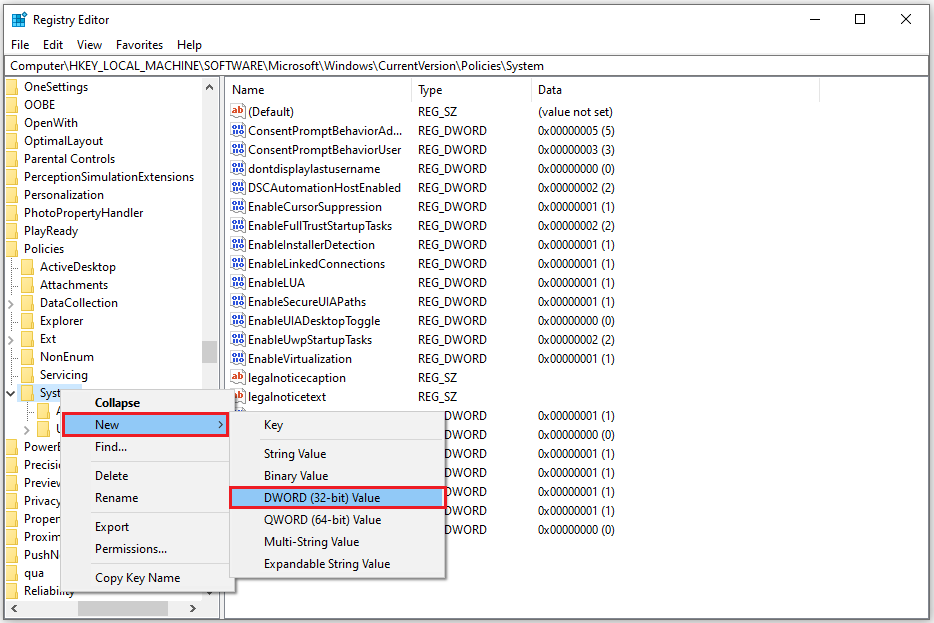Image resolution: width=934 pixels, height=623 pixels.
Task: Click the Attachments folder icon
Action: point(27,285)
